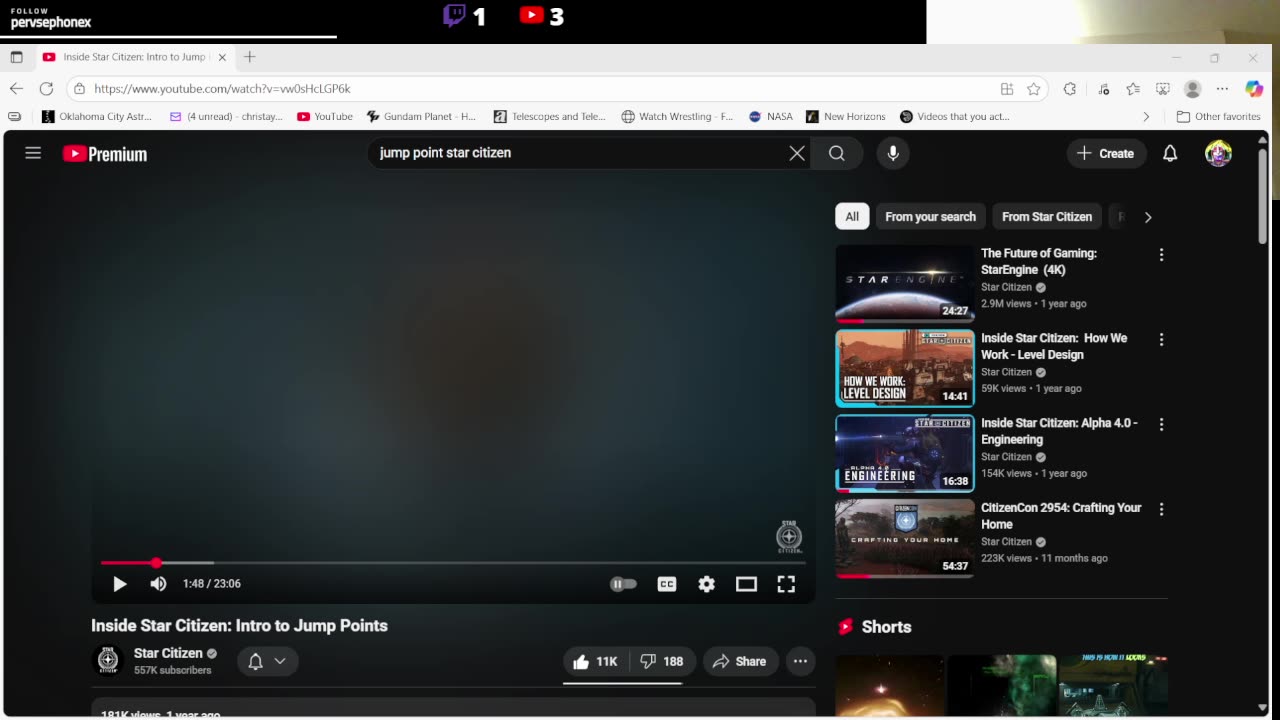The width and height of the screenshot is (1280, 720).
Task: Add this page to favorites star
Action: (1034, 89)
